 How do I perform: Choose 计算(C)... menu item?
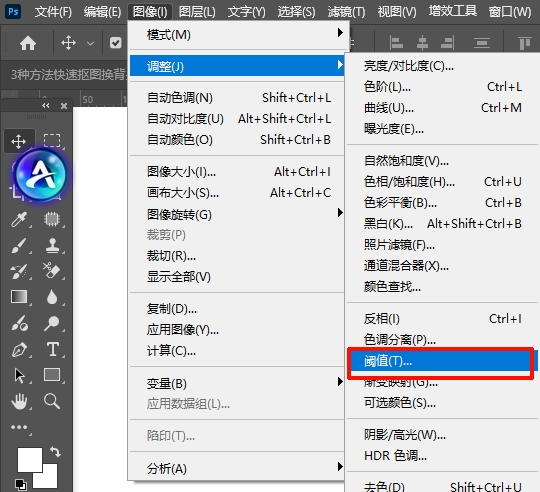tap(237, 351)
